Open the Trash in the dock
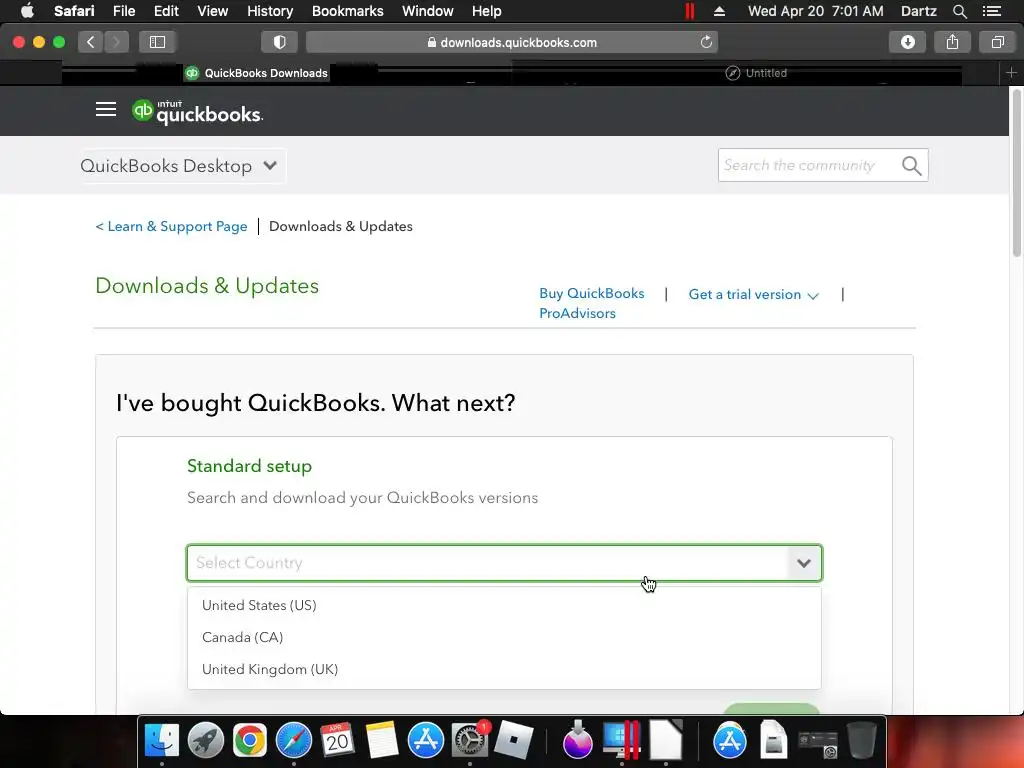Viewport: 1024px width, 768px height. coord(861,740)
